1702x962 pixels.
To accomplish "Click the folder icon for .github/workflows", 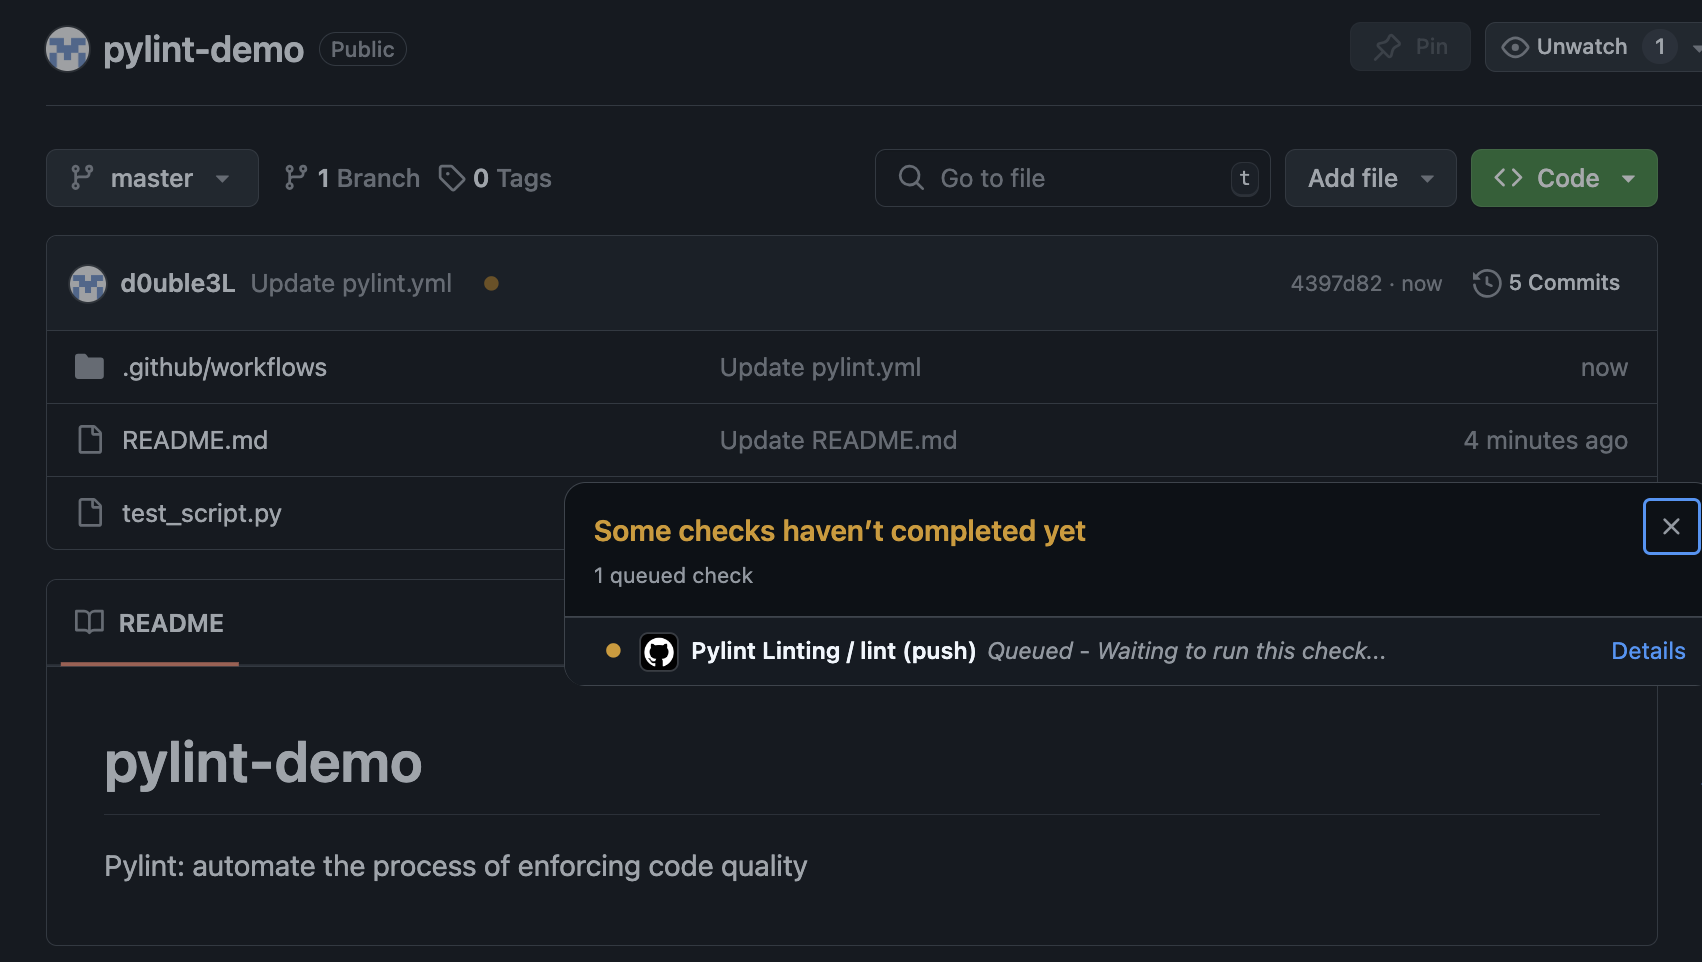I will pos(89,367).
